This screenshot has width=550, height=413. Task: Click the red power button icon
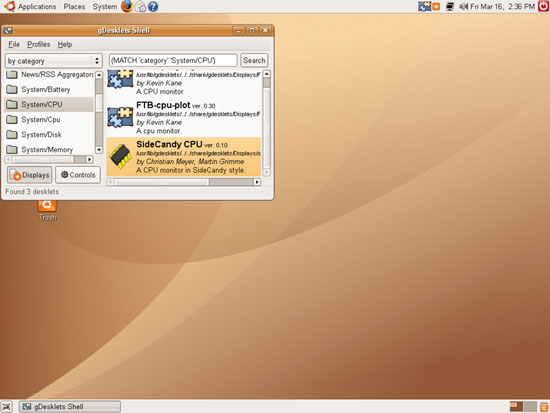tap(544, 6)
